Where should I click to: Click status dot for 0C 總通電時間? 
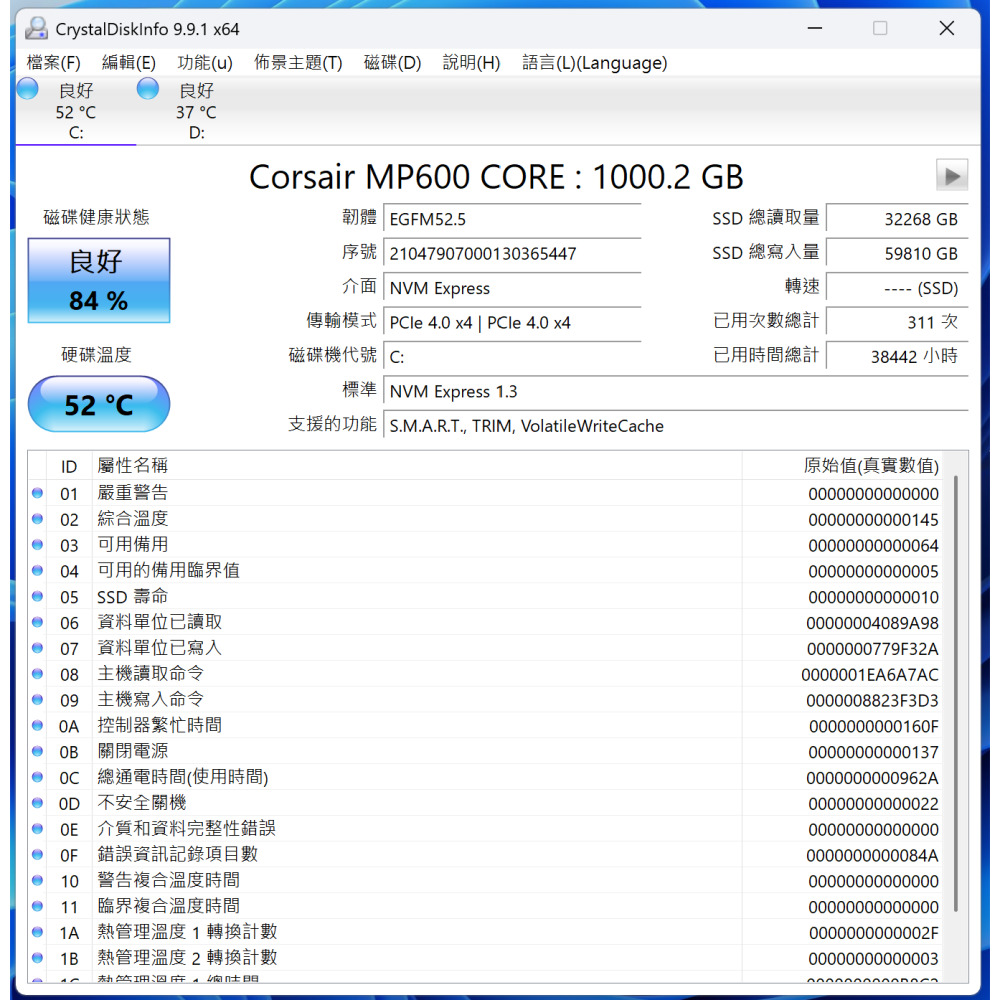[38, 777]
